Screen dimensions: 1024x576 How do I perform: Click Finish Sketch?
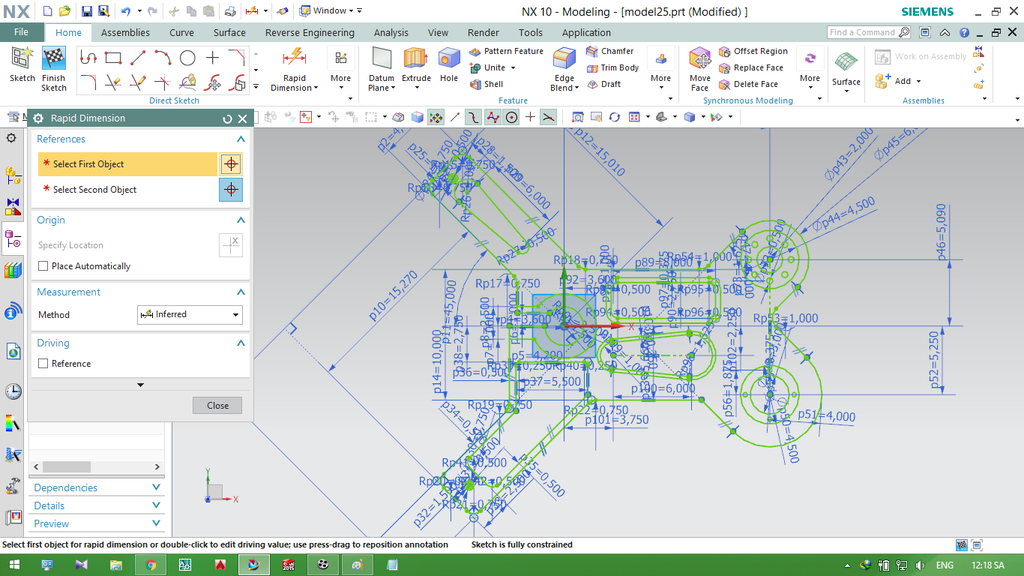(x=54, y=69)
